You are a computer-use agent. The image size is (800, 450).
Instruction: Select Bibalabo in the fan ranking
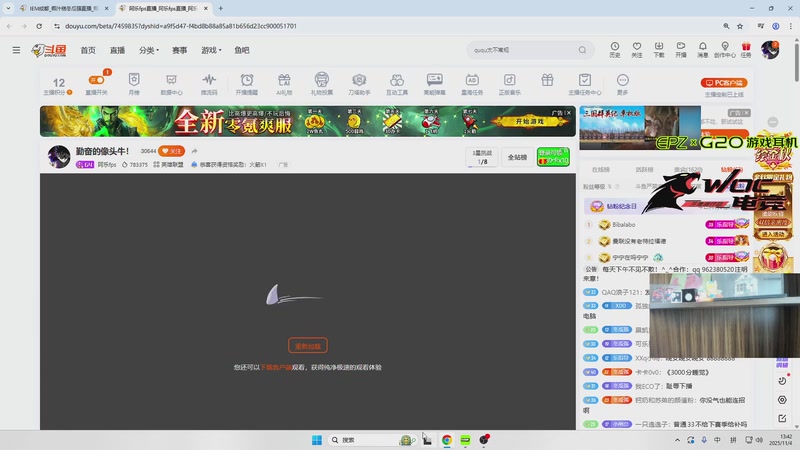[623, 224]
